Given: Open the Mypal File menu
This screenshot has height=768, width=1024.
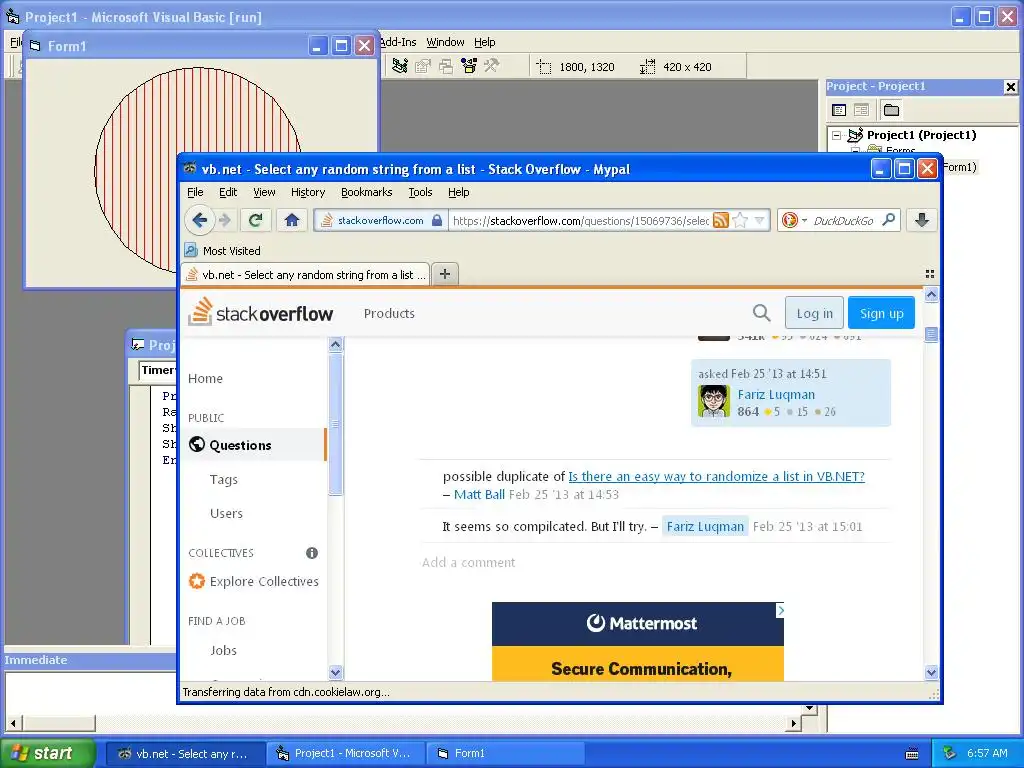Looking at the screenshot, I should (x=195, y=192).
